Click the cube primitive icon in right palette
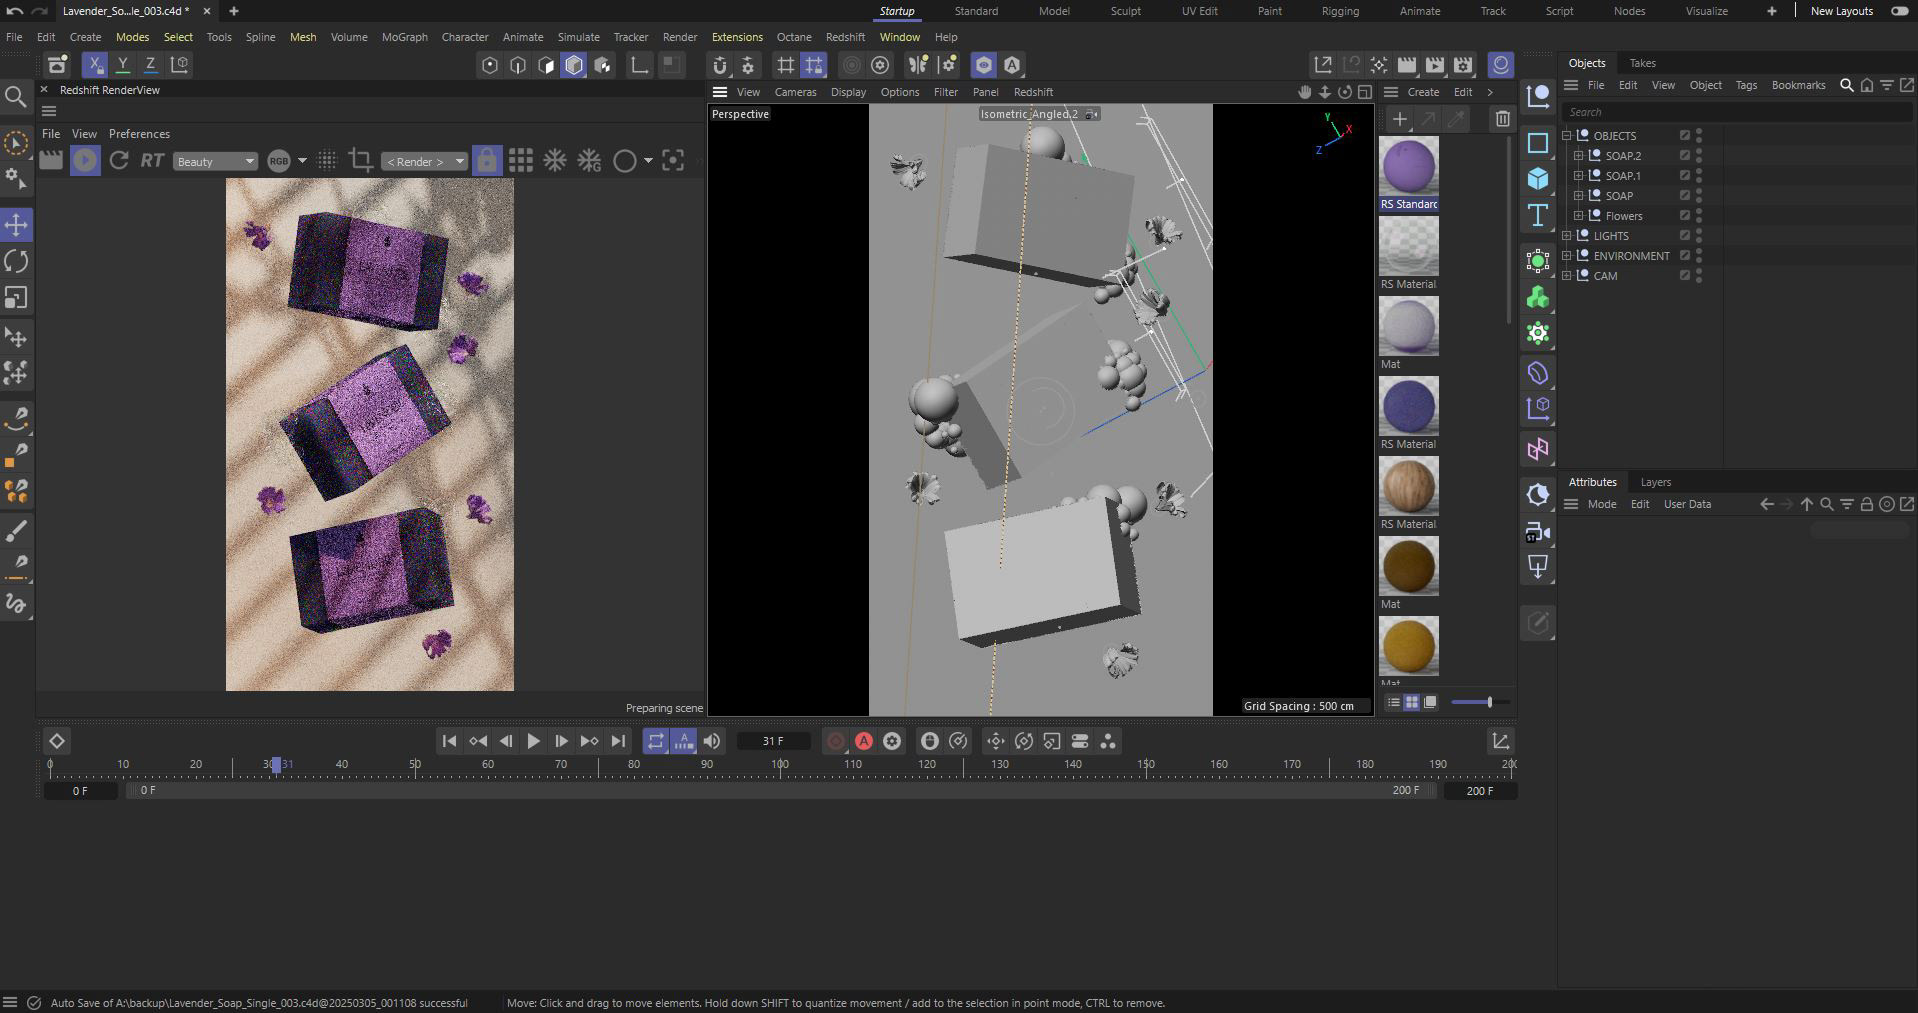Viewport: 1918px width, 1013px height. 1538,179
